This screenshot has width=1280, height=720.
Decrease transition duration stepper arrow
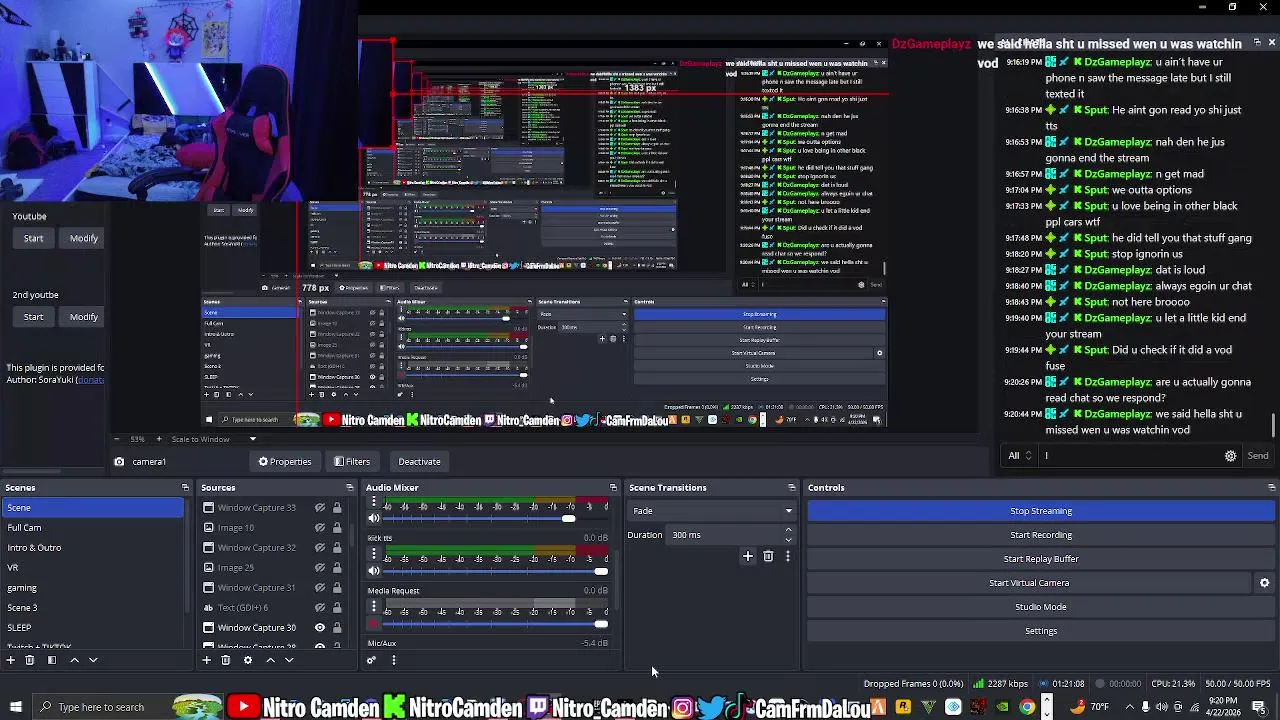point(789,540)
